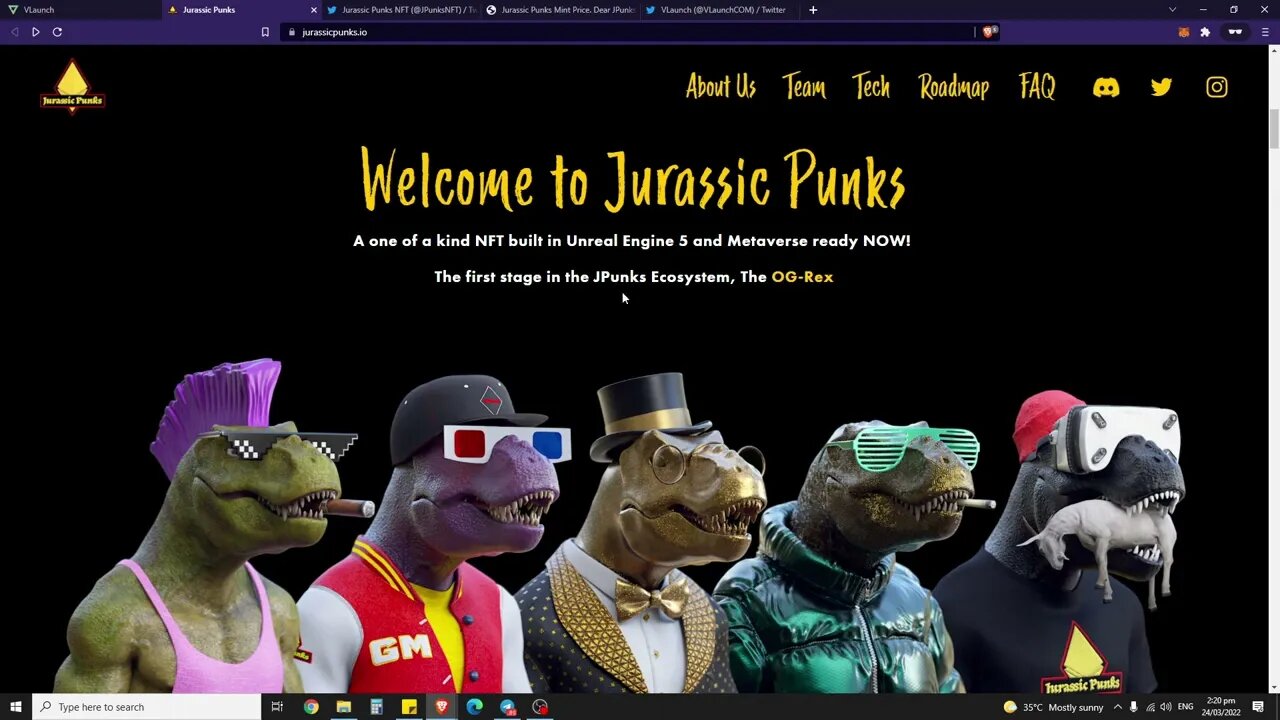Click the microphone tray icon

pyautogui.click(x=1133, y=707)
